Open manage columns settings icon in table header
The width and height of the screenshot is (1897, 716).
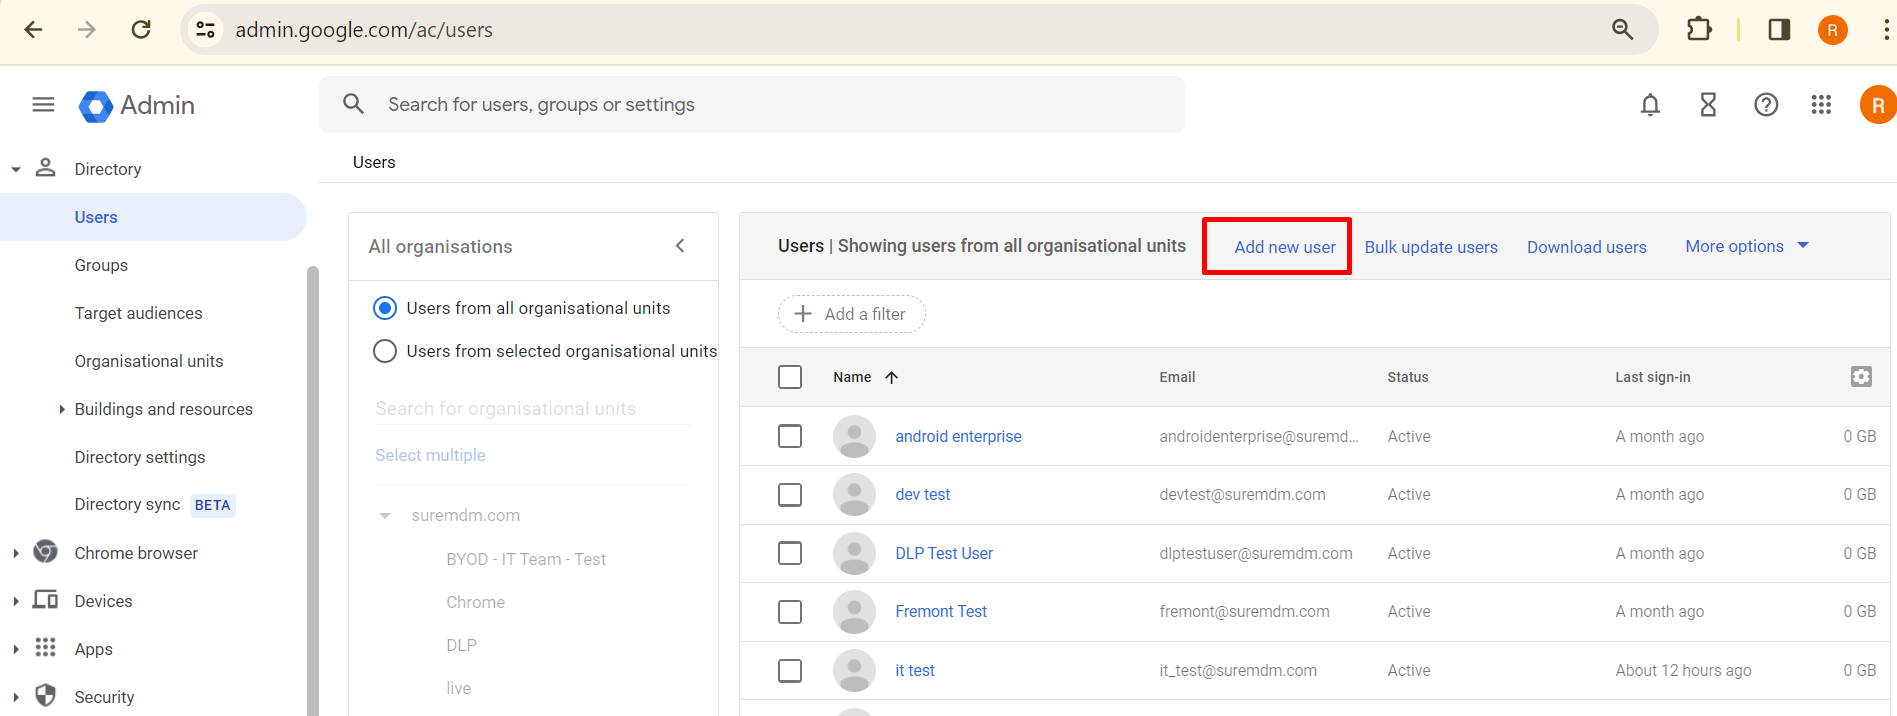tap(1861, 377)
